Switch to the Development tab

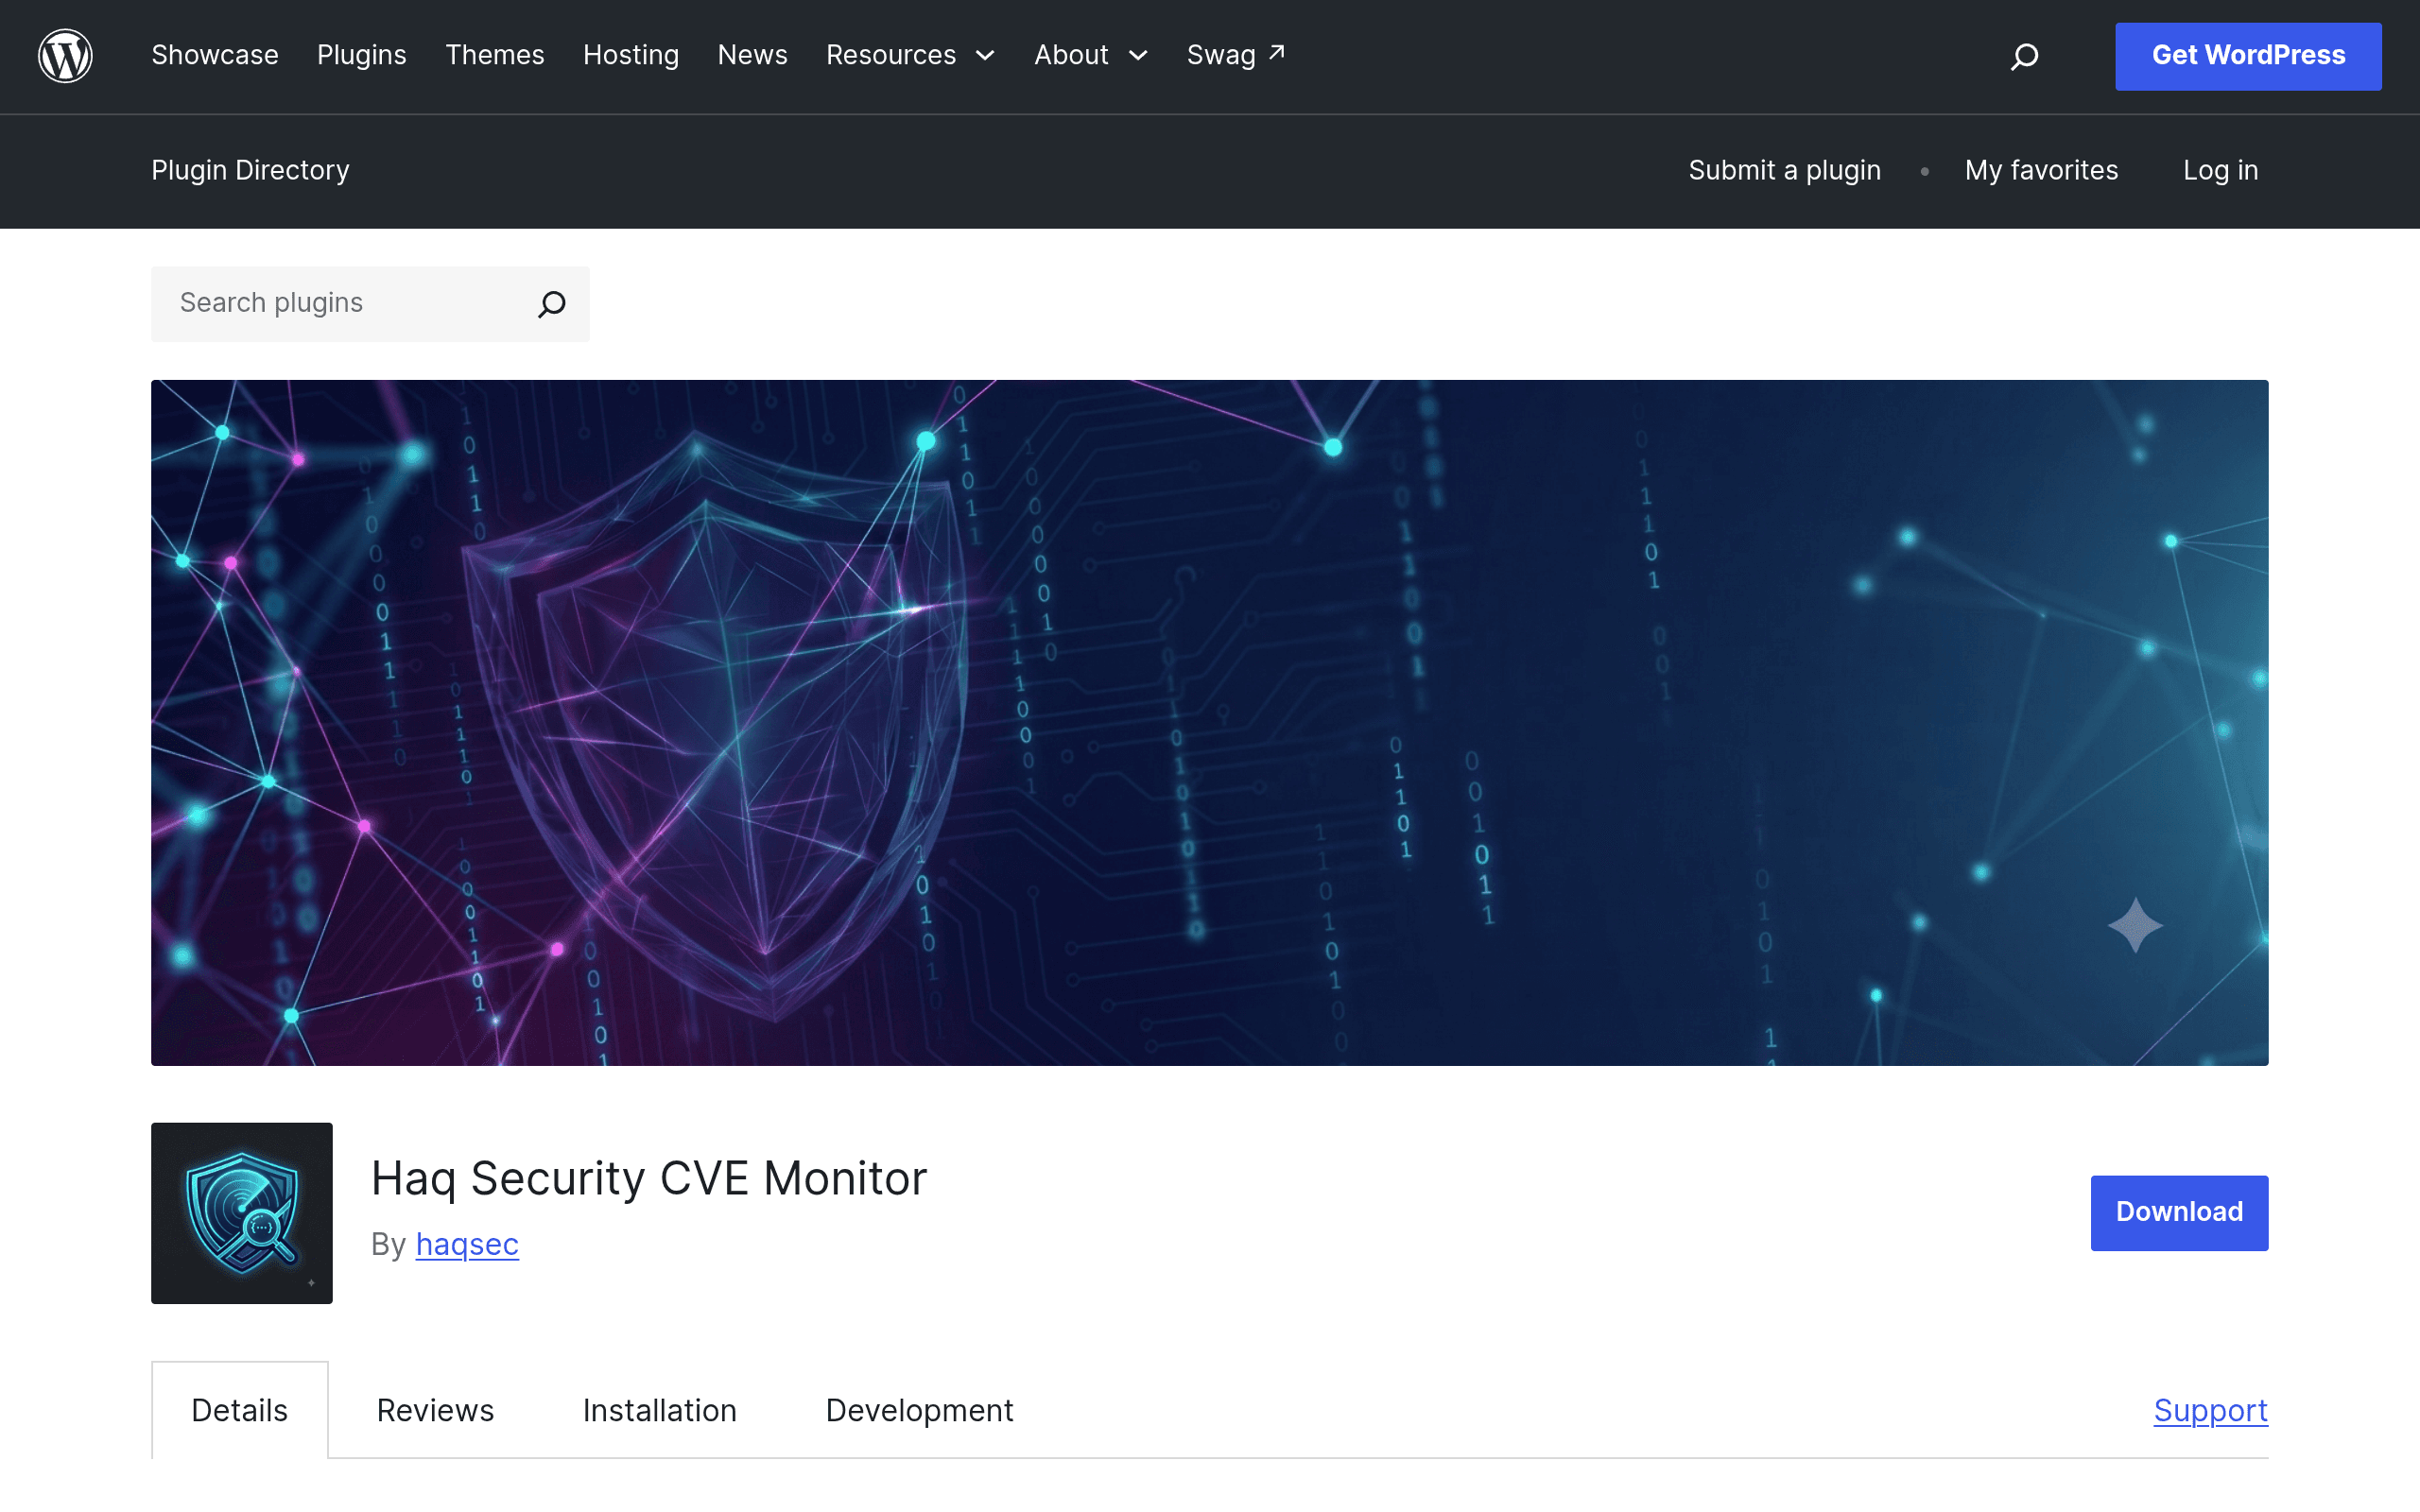[x=920, y=1410]
